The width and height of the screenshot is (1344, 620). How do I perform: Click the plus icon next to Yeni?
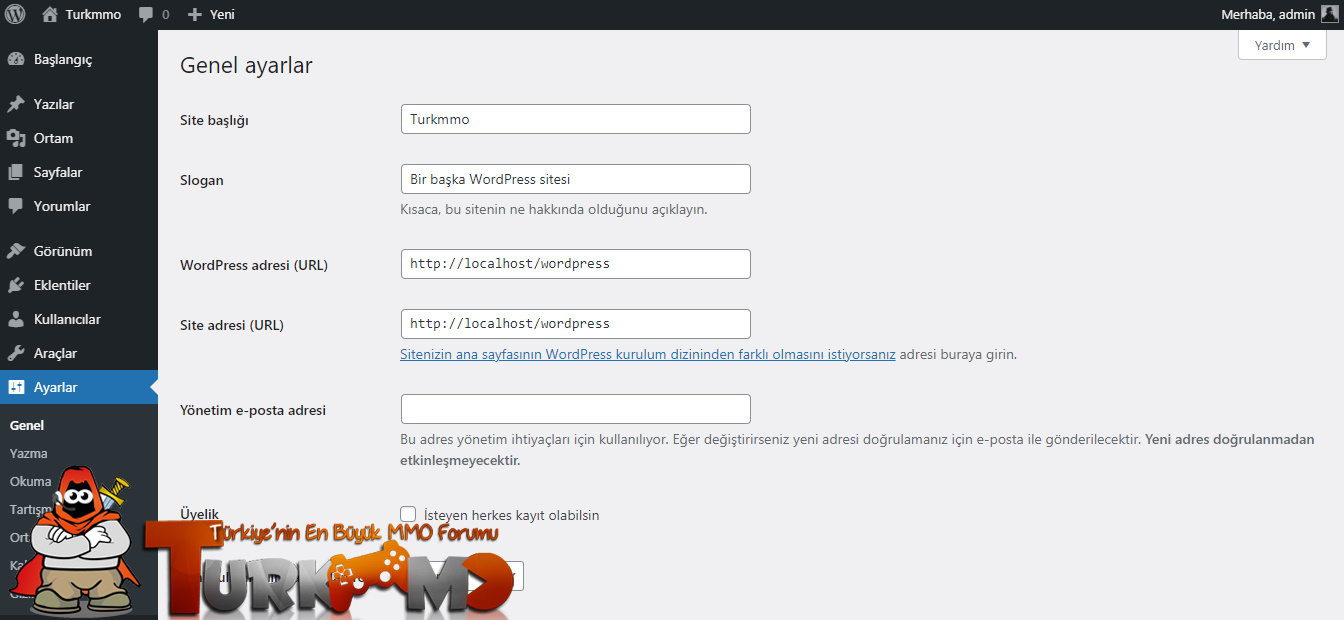coord(195,15)
